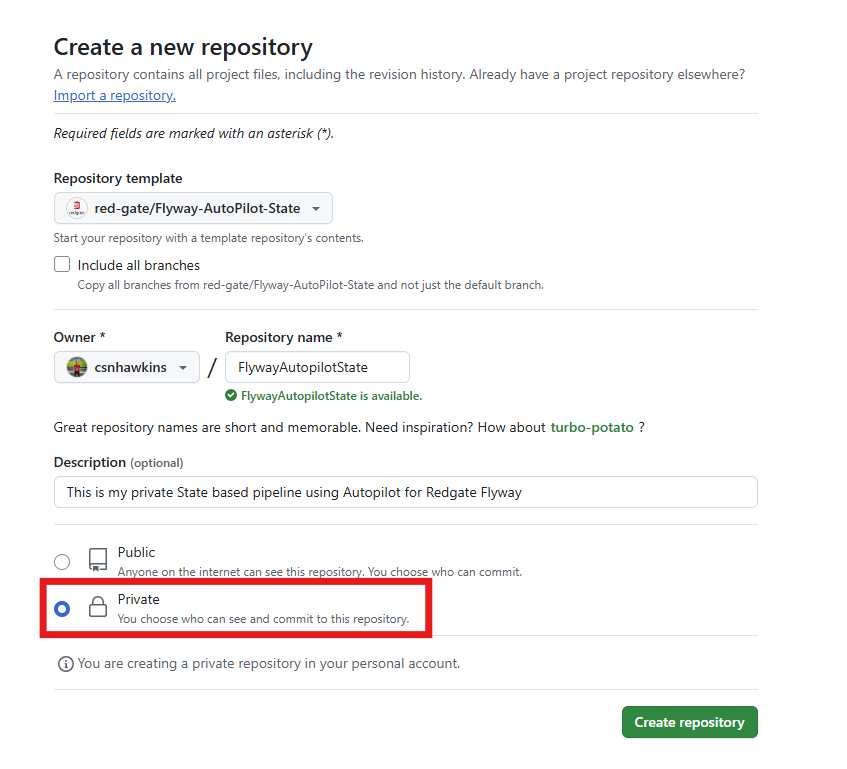847x769 pixels.
Task: Click the Redgate logo in template selector
Action: (76, 208)
